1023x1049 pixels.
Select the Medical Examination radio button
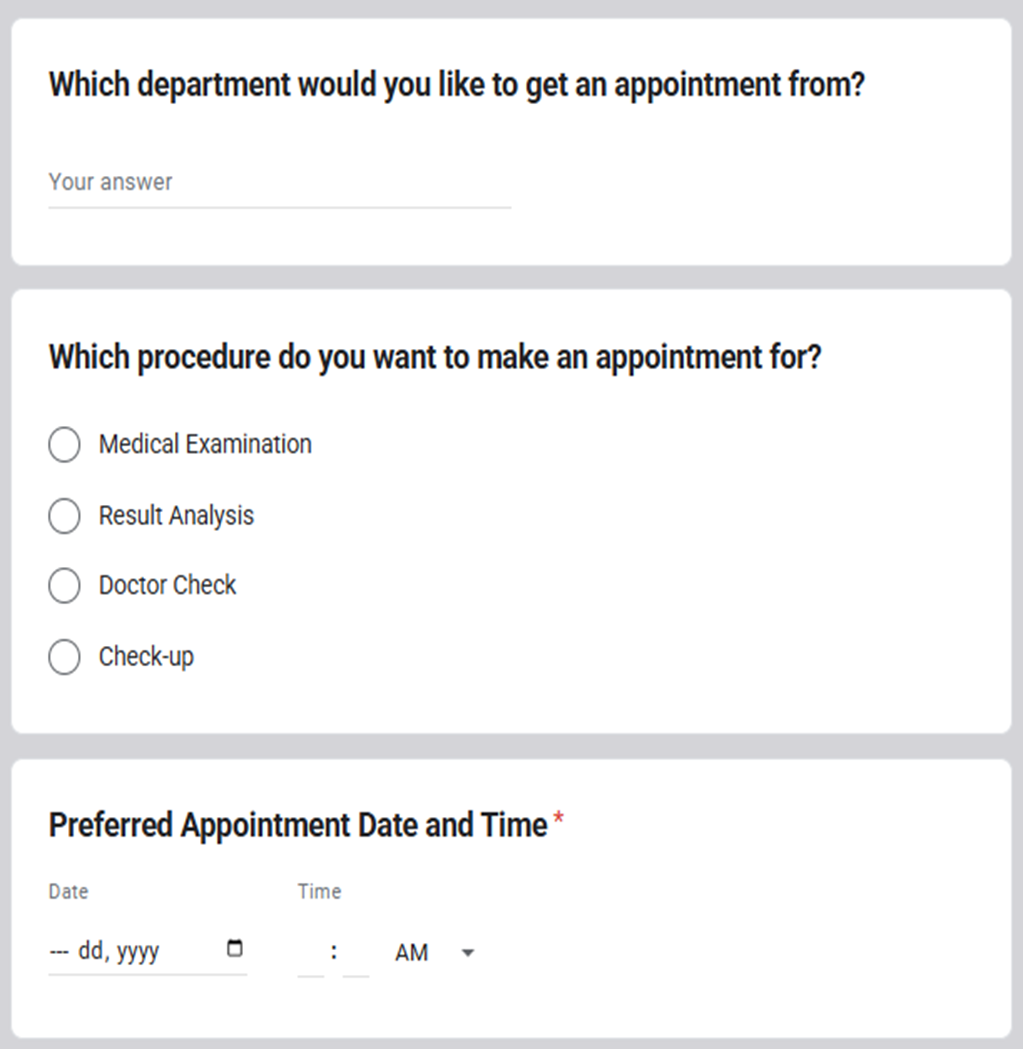click(64, 445)
